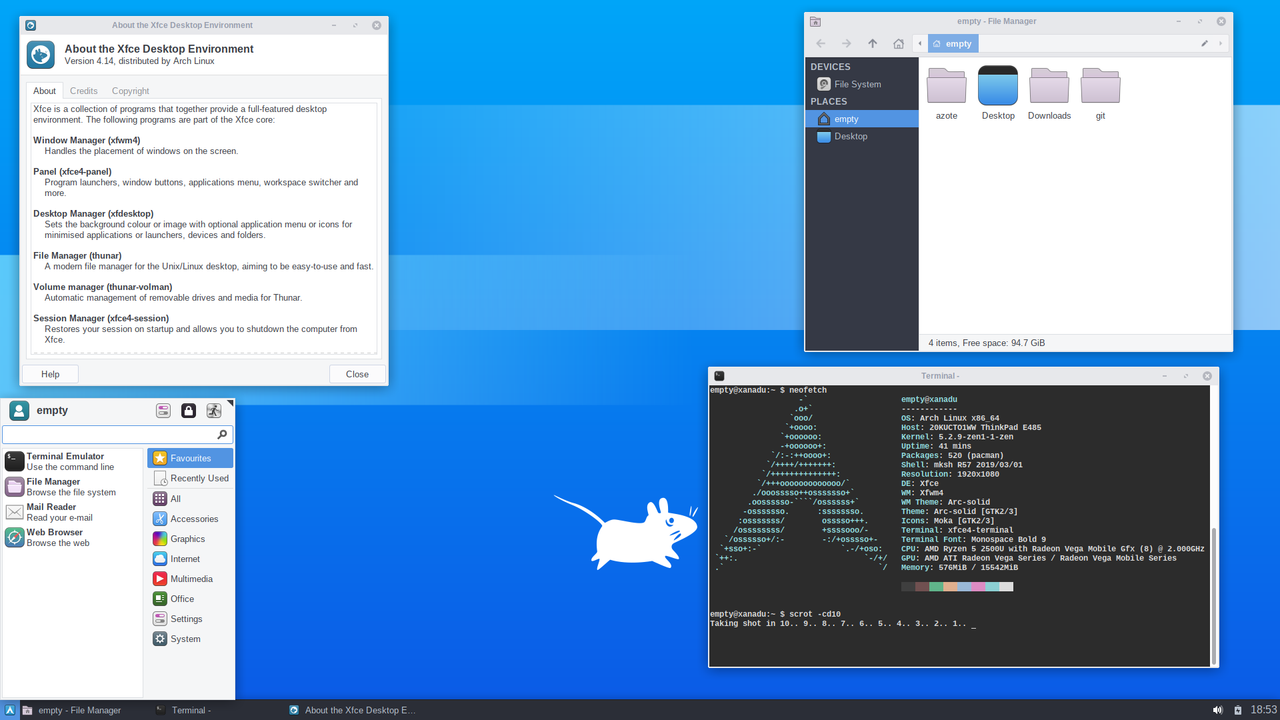Open the Downloads folder

point(1049,94)
